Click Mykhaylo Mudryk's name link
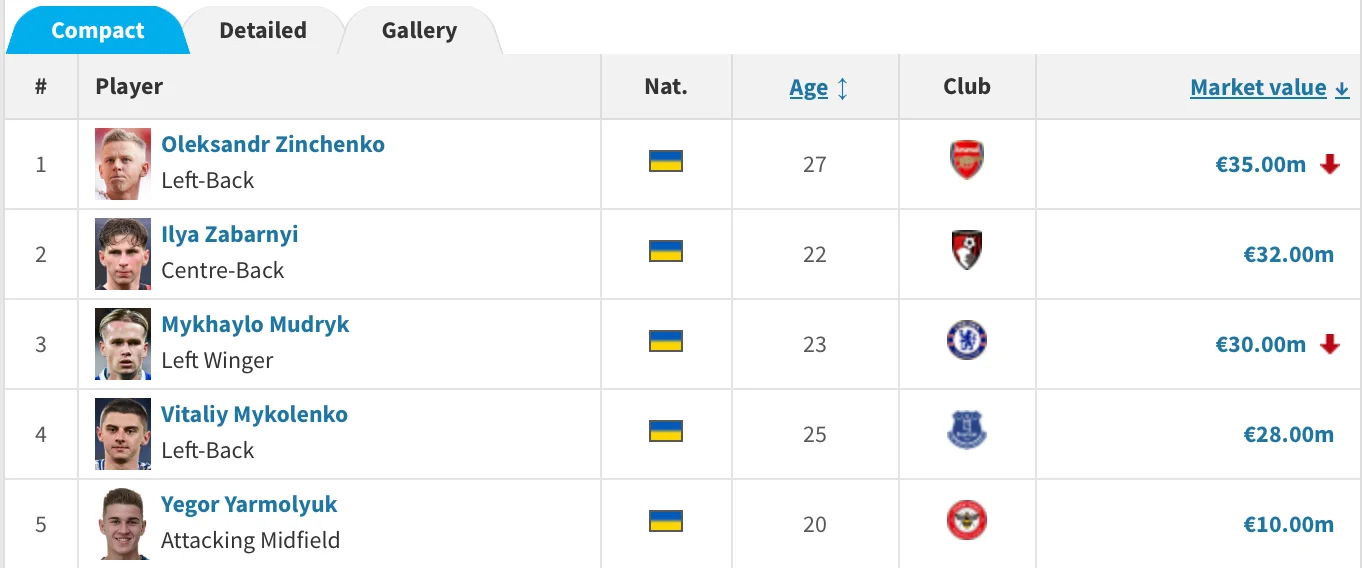 (255, 324)
